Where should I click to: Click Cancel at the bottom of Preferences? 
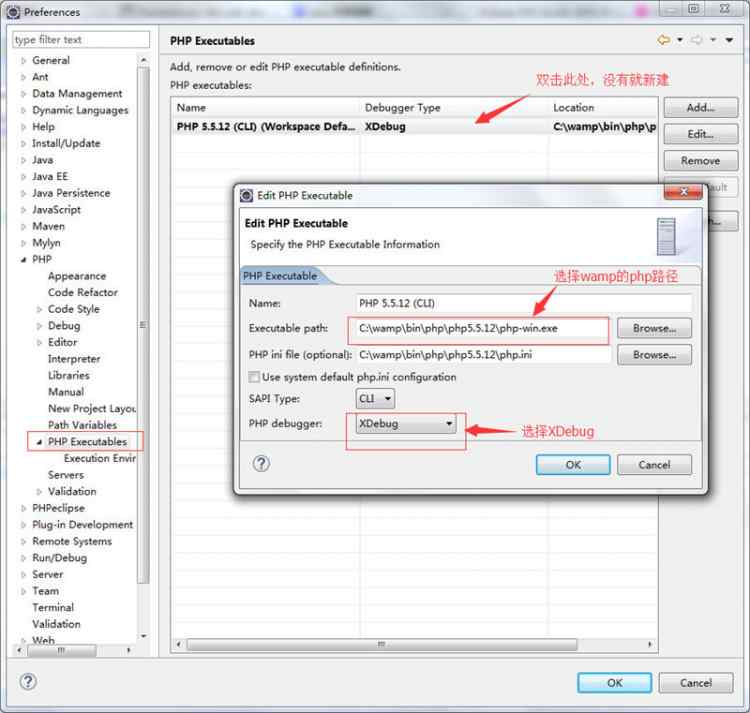(696, 683)
